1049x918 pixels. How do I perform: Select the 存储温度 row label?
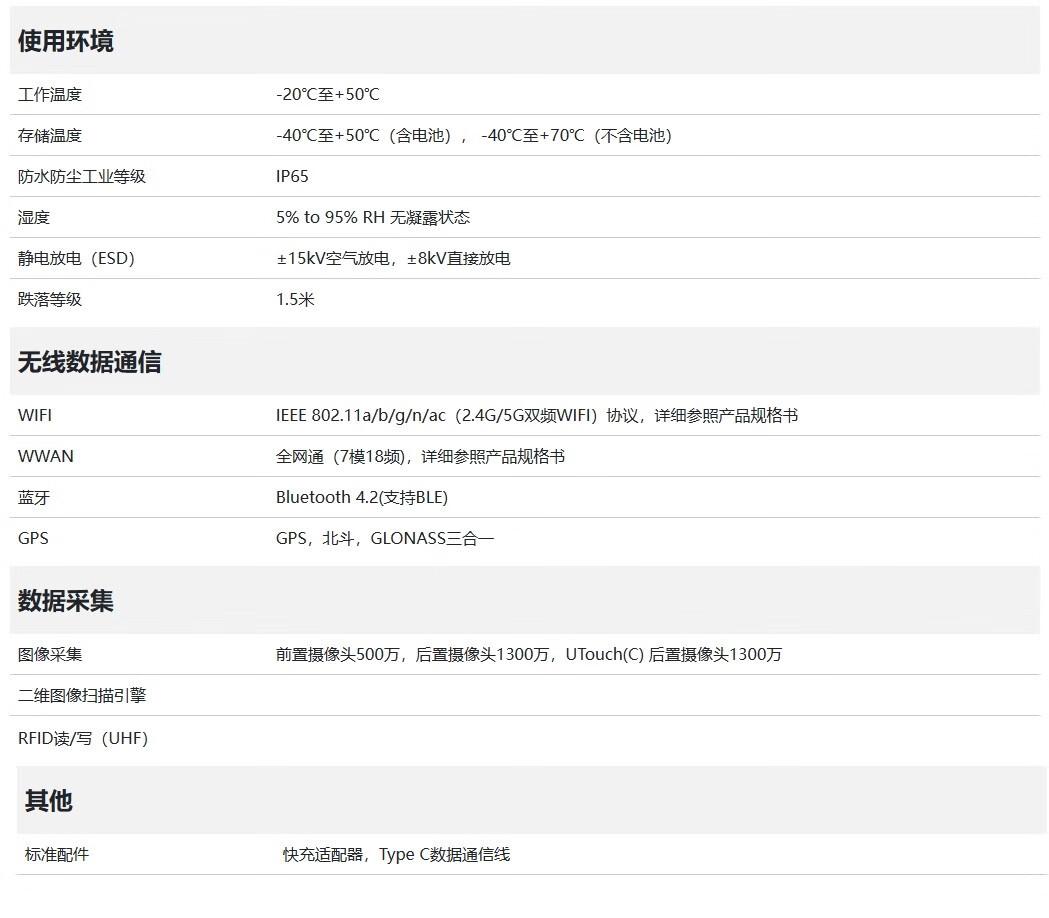50,136
